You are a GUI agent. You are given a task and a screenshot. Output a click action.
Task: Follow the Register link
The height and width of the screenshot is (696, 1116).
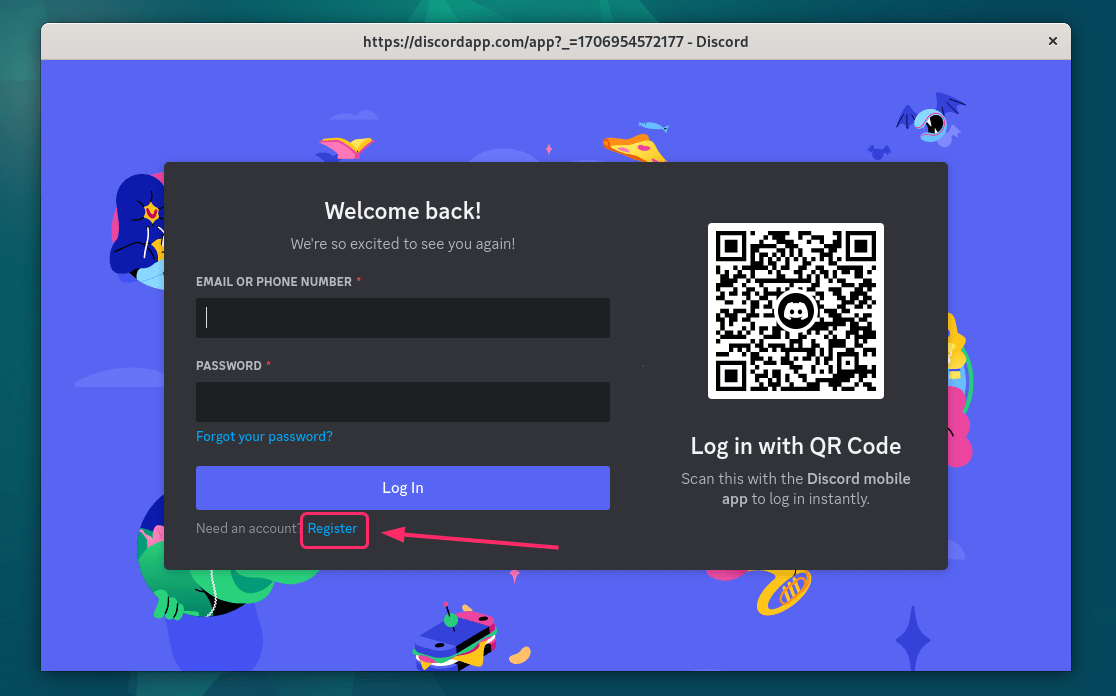coord(332,529)
